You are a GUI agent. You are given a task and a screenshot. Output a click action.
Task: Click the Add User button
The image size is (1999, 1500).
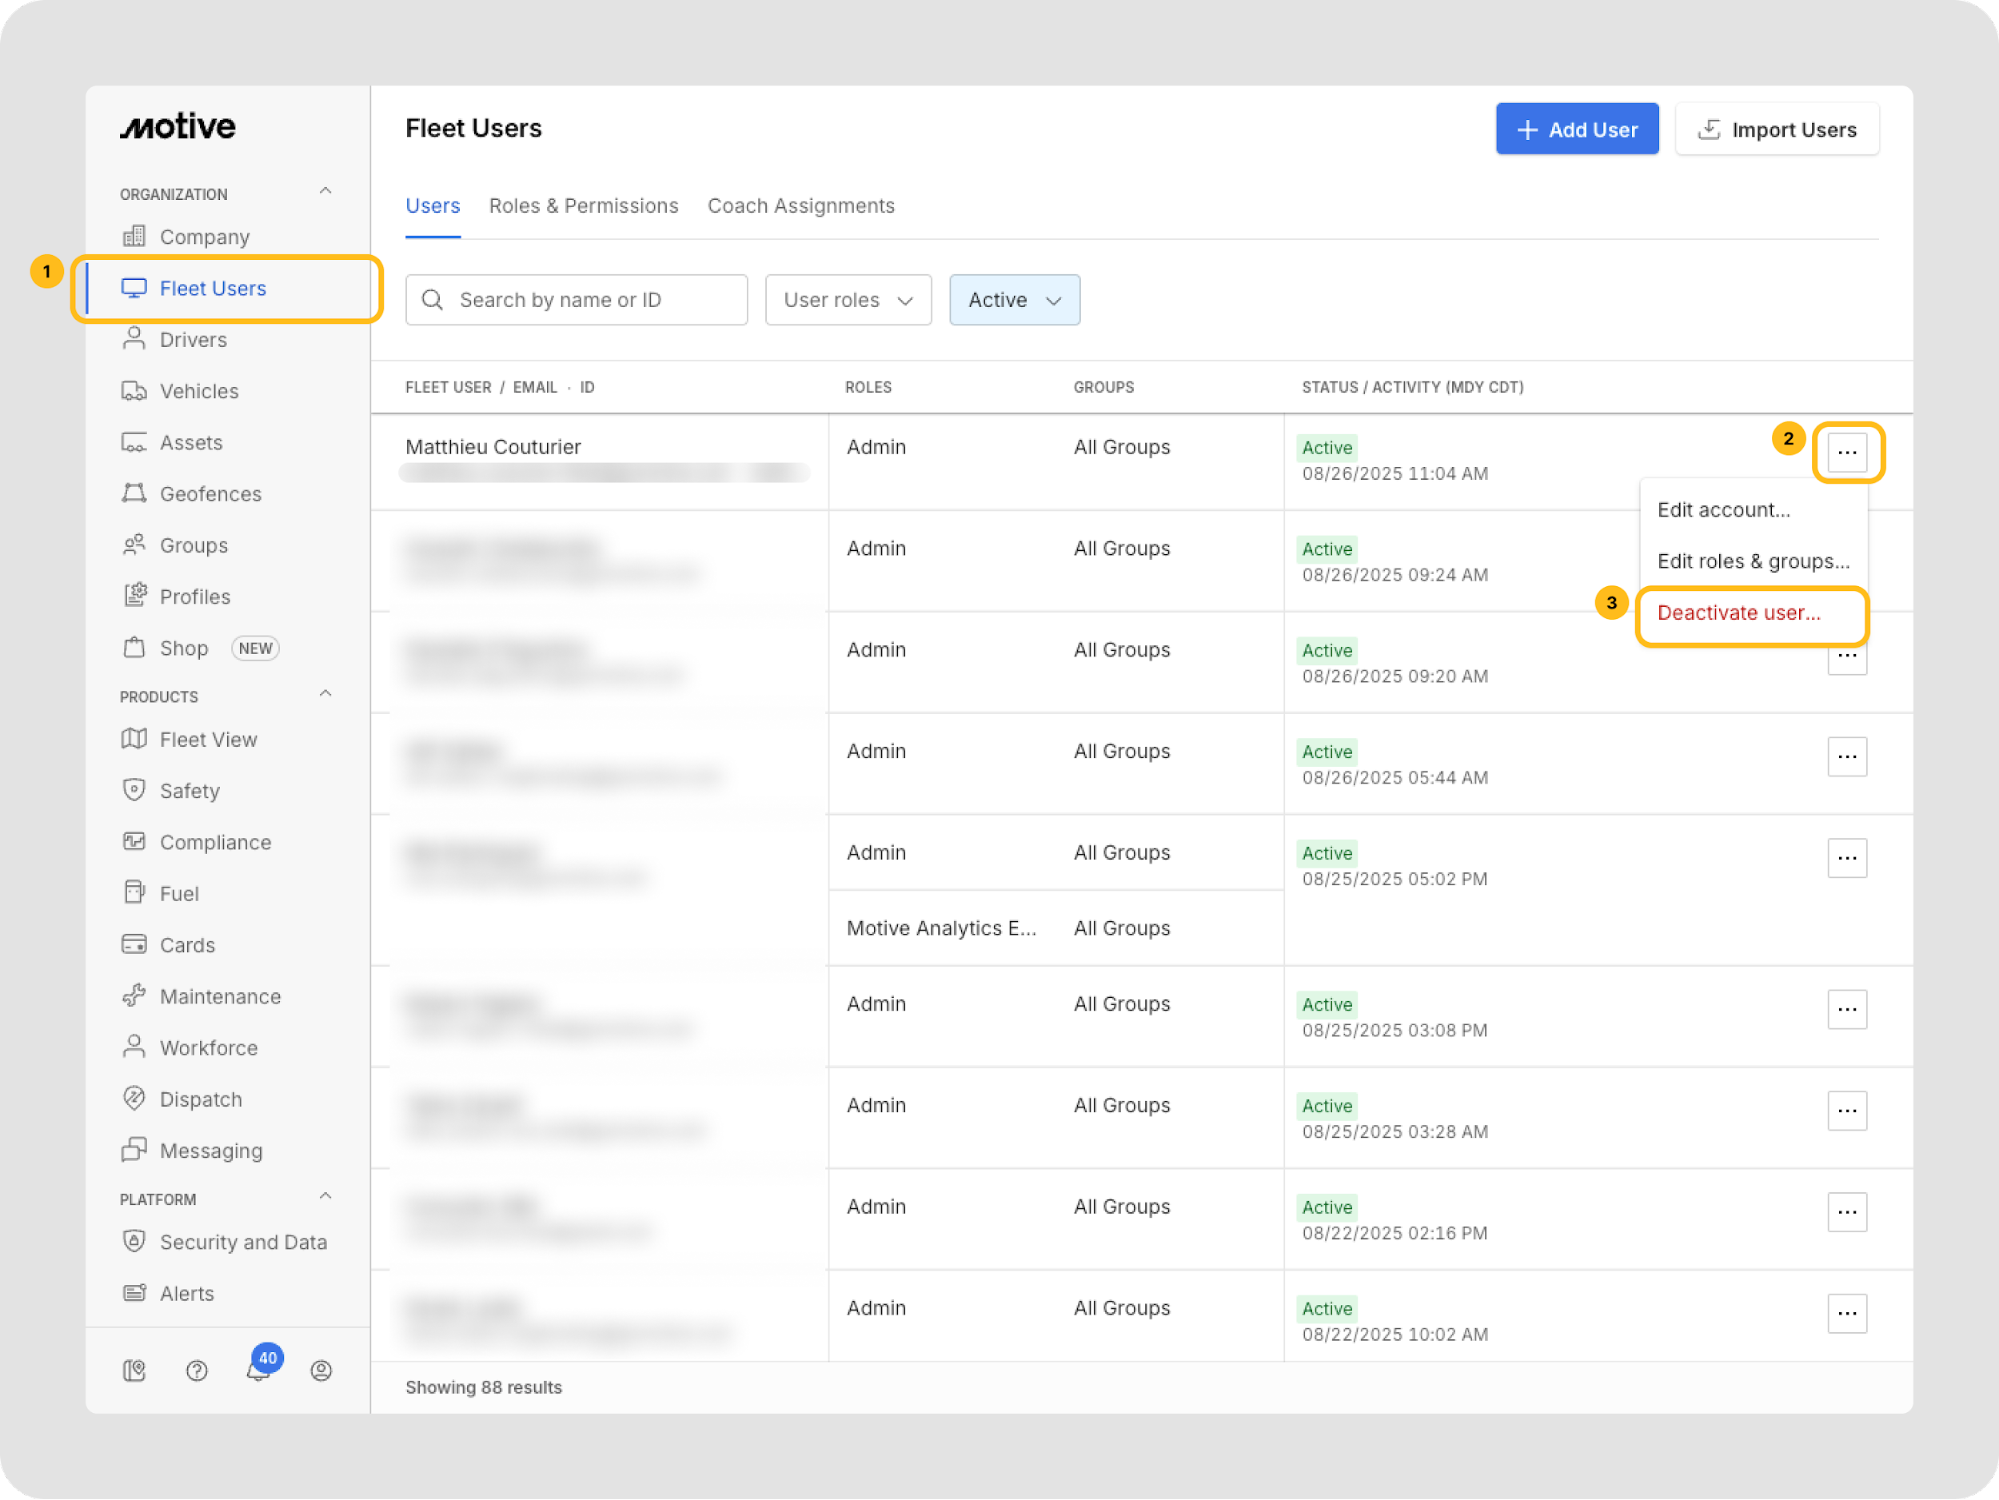pyautogui.click(x=1577, y=129)
